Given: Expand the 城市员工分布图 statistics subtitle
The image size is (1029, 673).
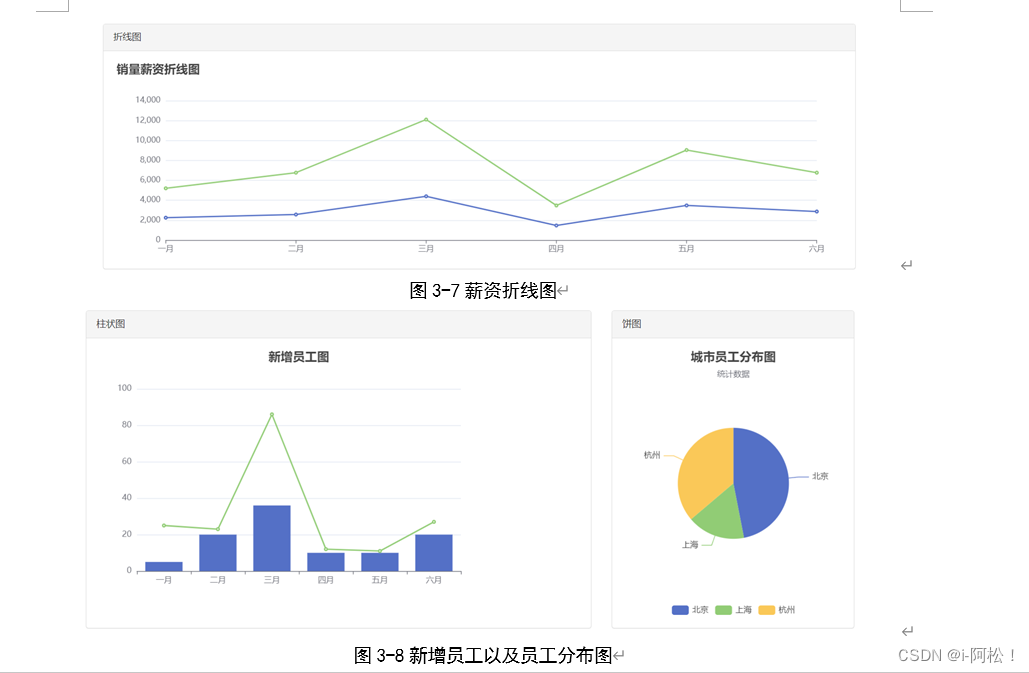Looking at the screenshot, I should [733, 374].
